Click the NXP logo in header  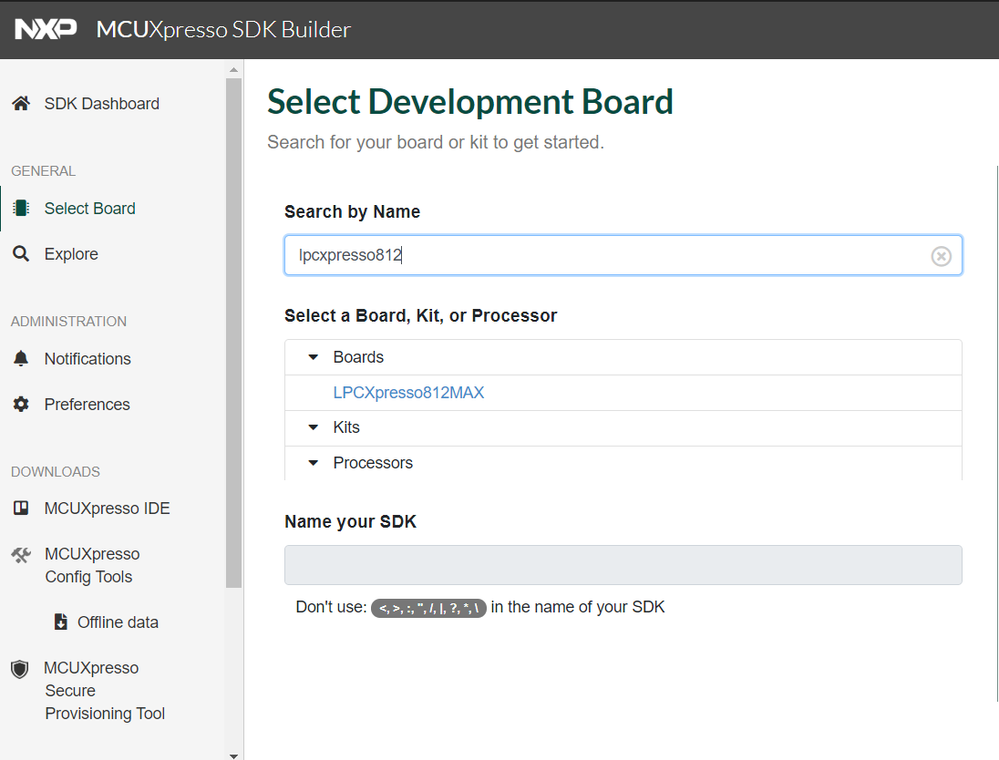pos(46,29)
